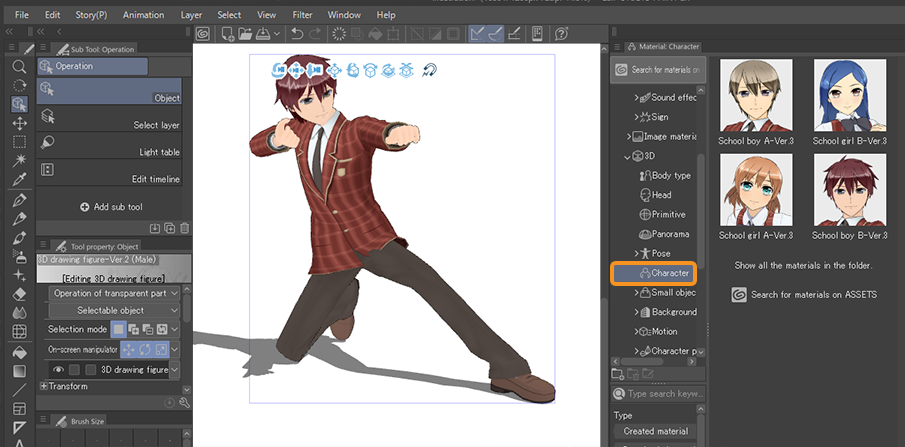Select the Gradient tool
The width and height of the screenshot is (905, 447).
pyautogui.click(x=19, y=370)
